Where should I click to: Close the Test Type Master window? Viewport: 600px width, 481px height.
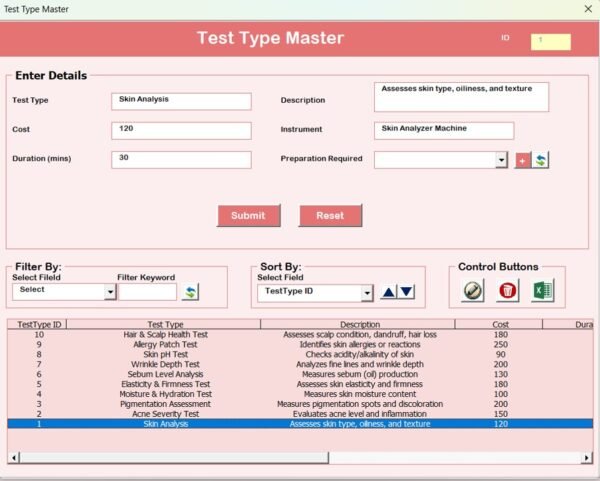[x=589, y=9]
